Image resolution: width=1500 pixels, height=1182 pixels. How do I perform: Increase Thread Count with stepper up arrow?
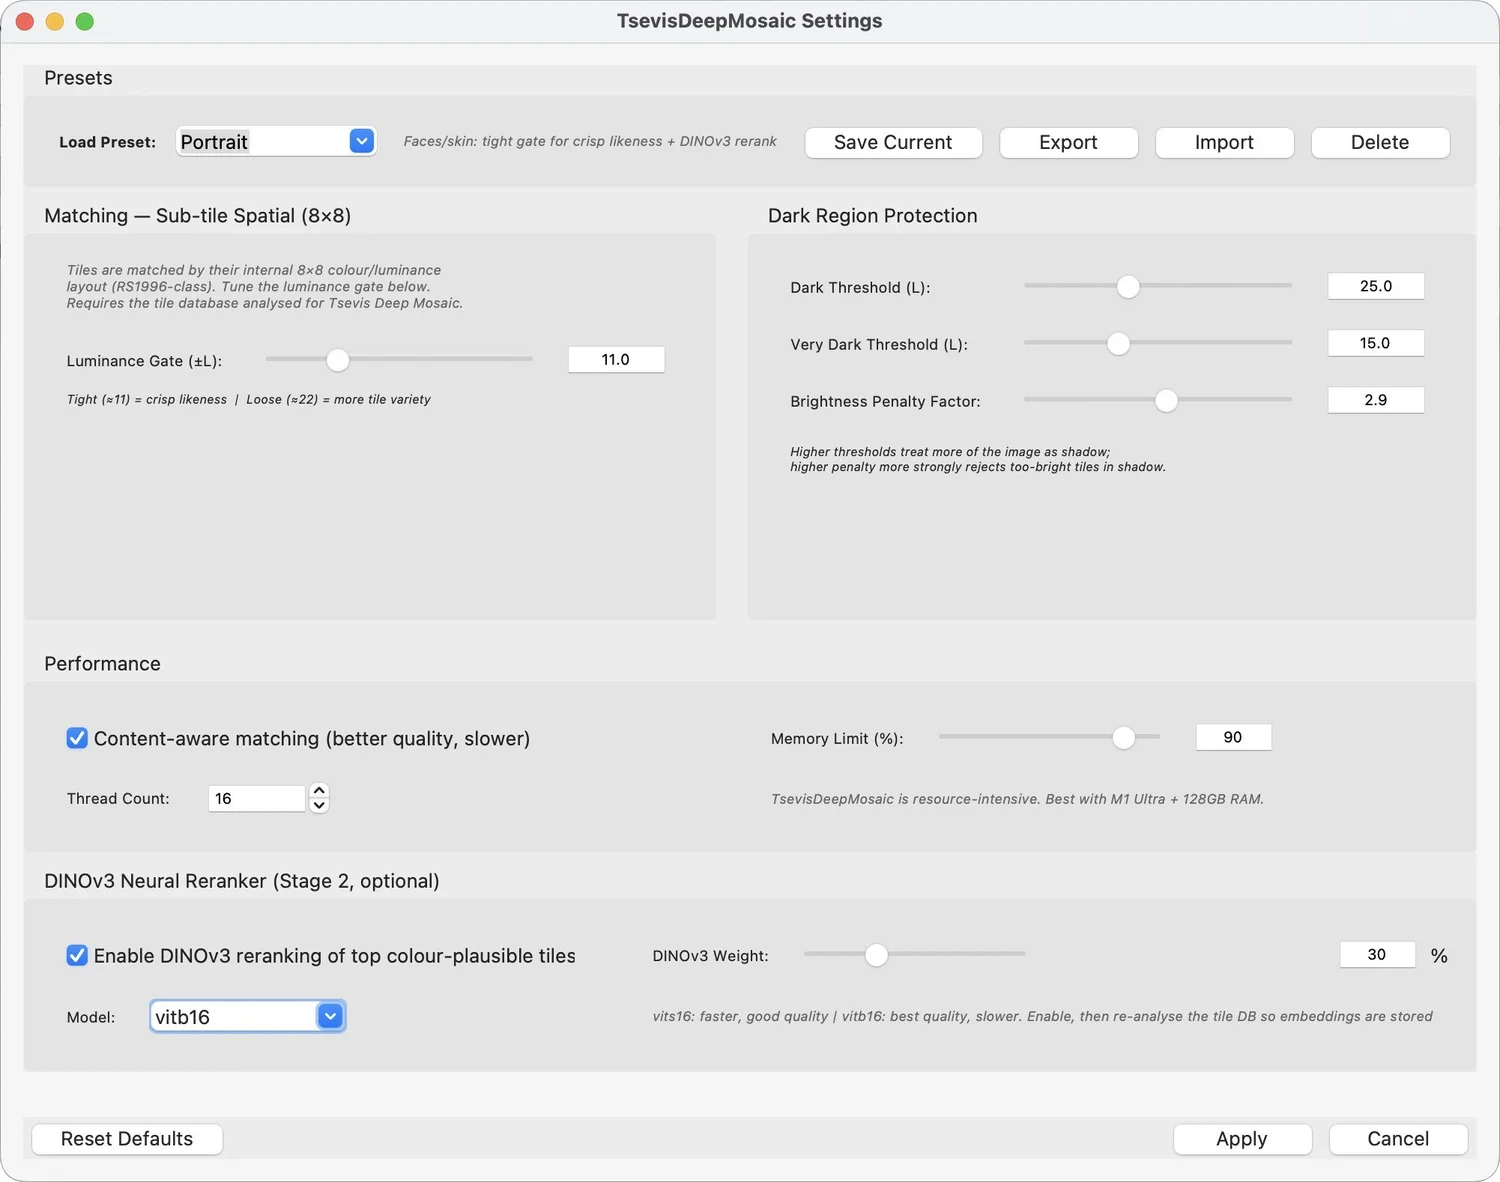[319, 791]
